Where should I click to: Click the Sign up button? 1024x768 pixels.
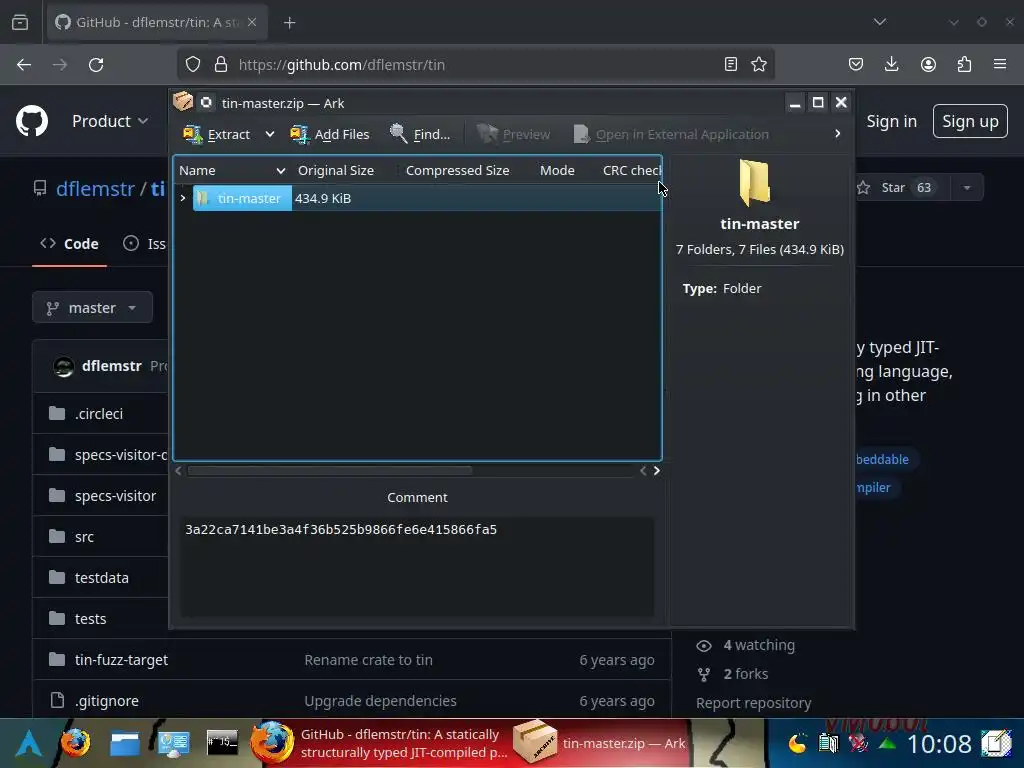[x=970, y=121]
